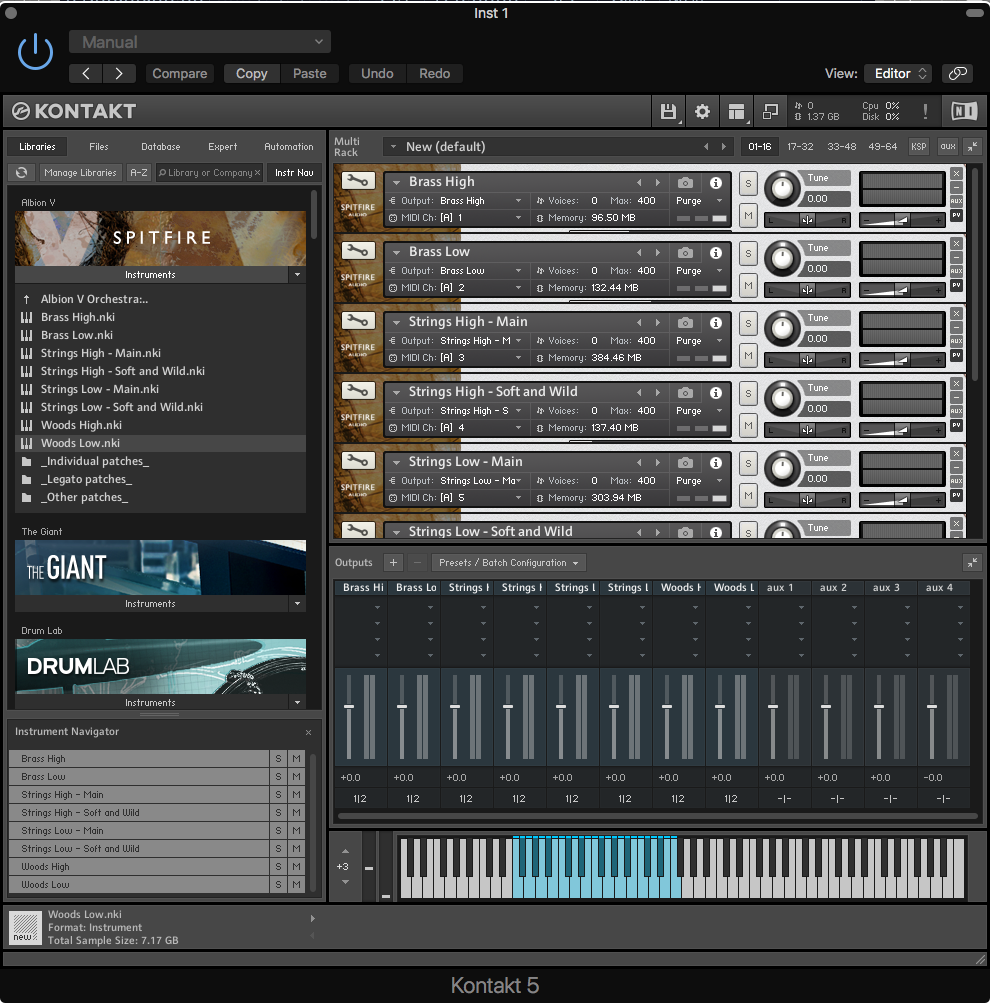
Task: Toggle the KSP multi script button
Action: (918, 146)
